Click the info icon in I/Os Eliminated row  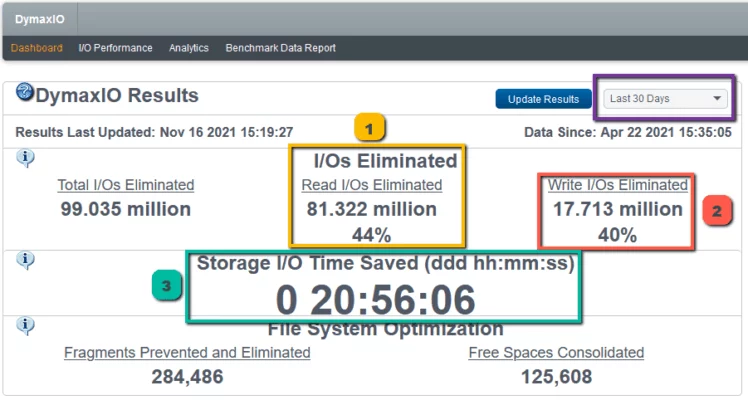[26, 158]
